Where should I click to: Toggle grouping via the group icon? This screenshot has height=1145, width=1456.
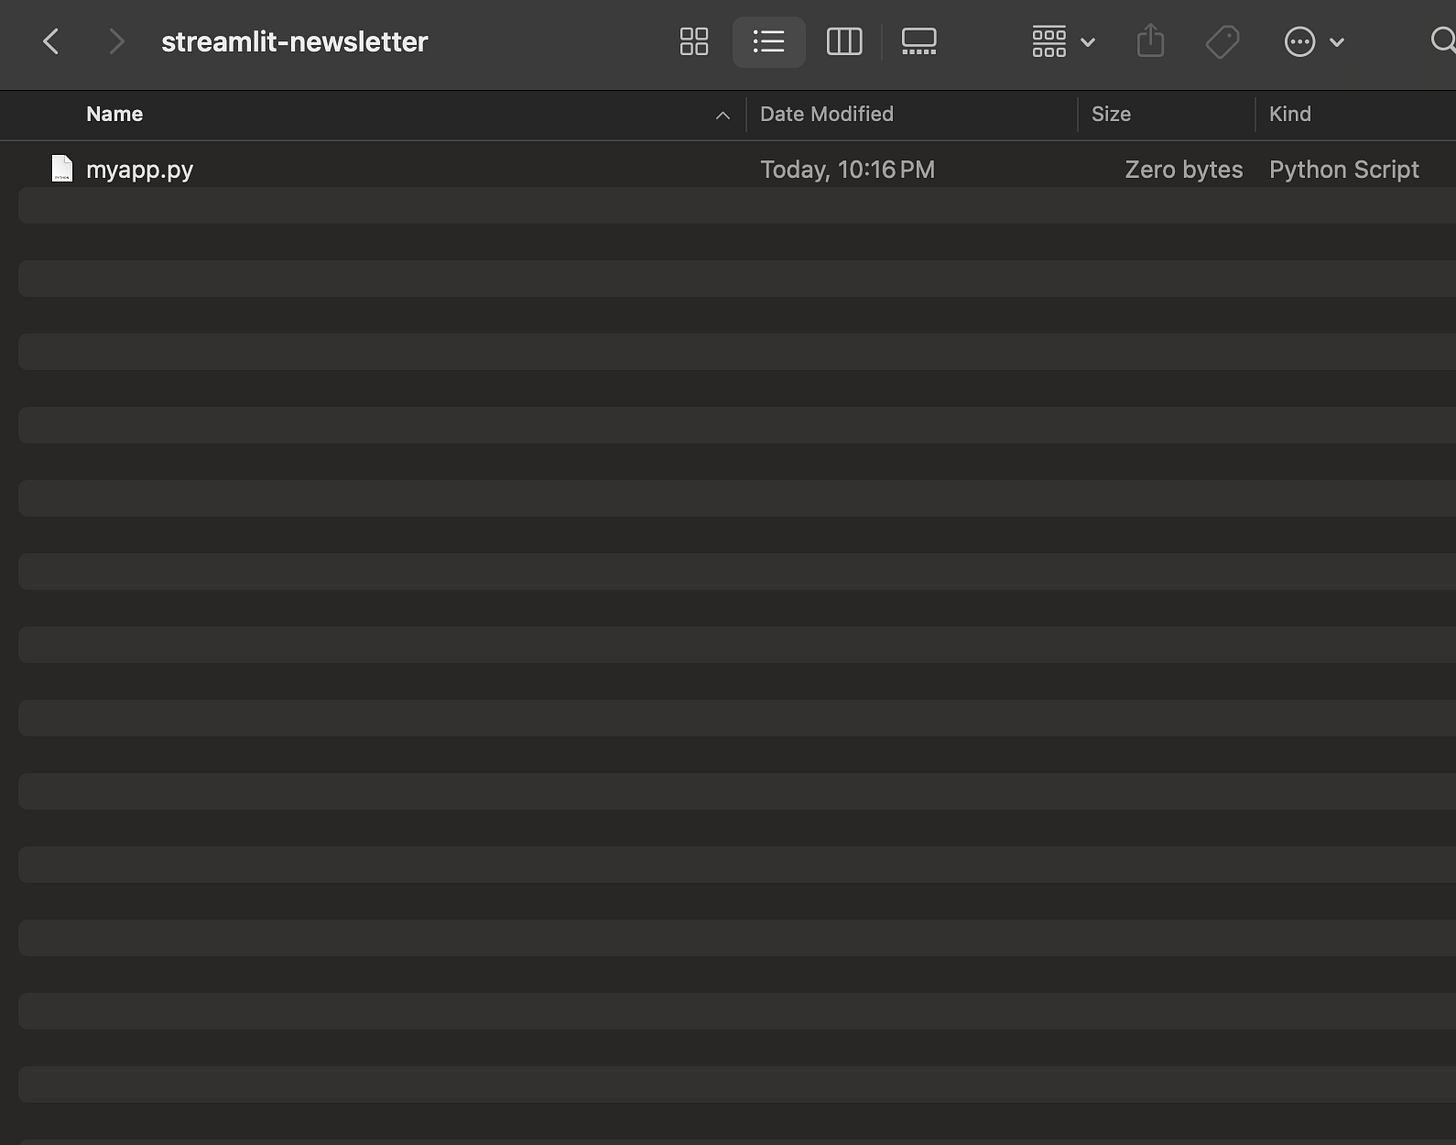tap(1048, 41)
